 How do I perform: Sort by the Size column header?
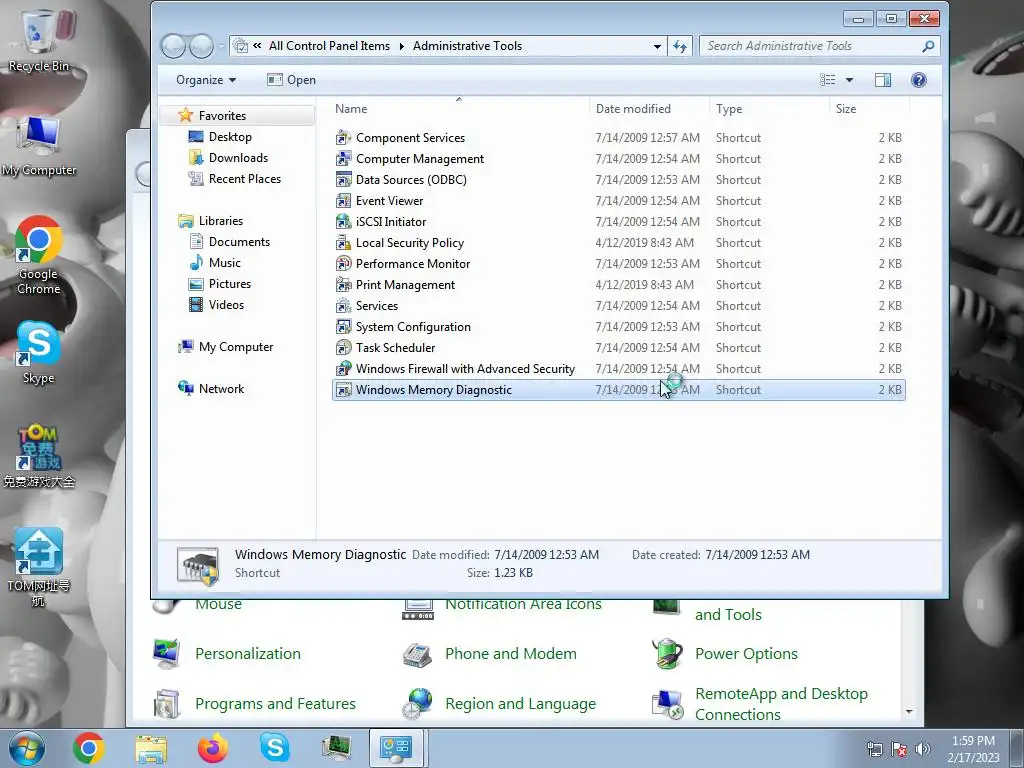click(x=869, y=108)
